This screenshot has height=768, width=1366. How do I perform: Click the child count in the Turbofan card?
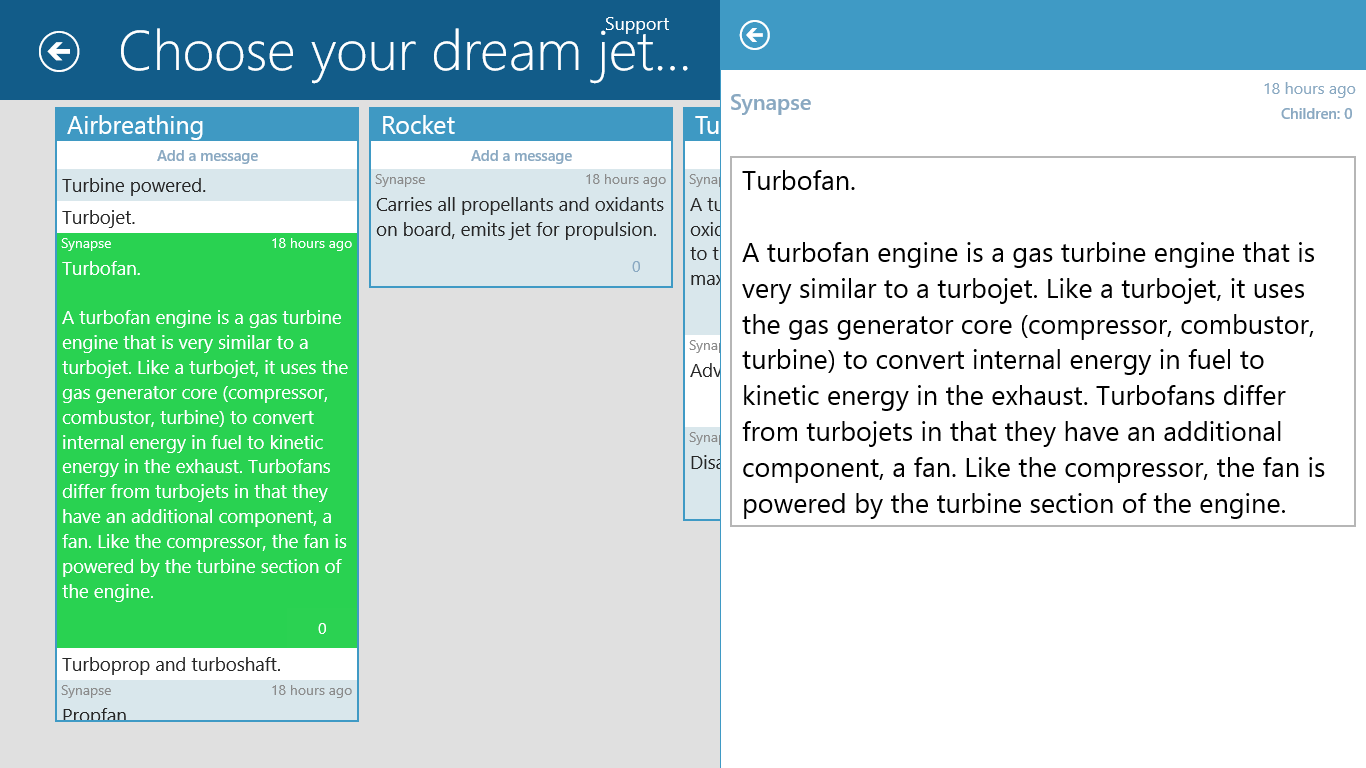point(322,629)
